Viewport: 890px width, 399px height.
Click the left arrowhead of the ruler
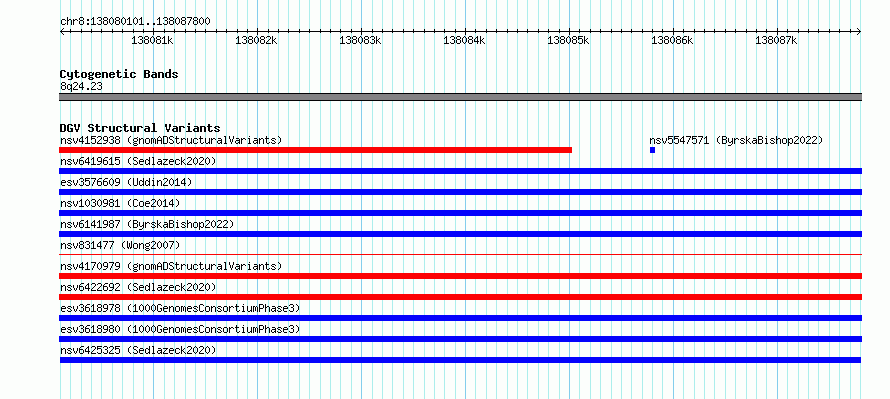(62, 32)
